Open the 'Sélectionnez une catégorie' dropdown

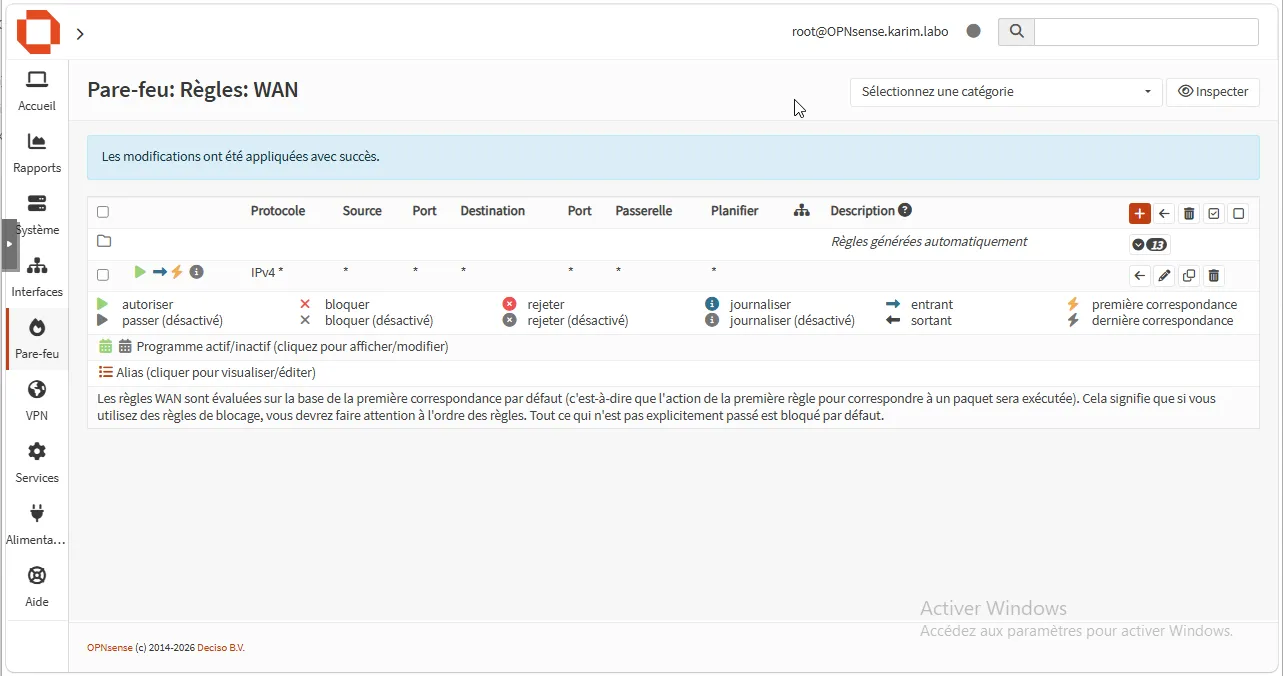1006,92
